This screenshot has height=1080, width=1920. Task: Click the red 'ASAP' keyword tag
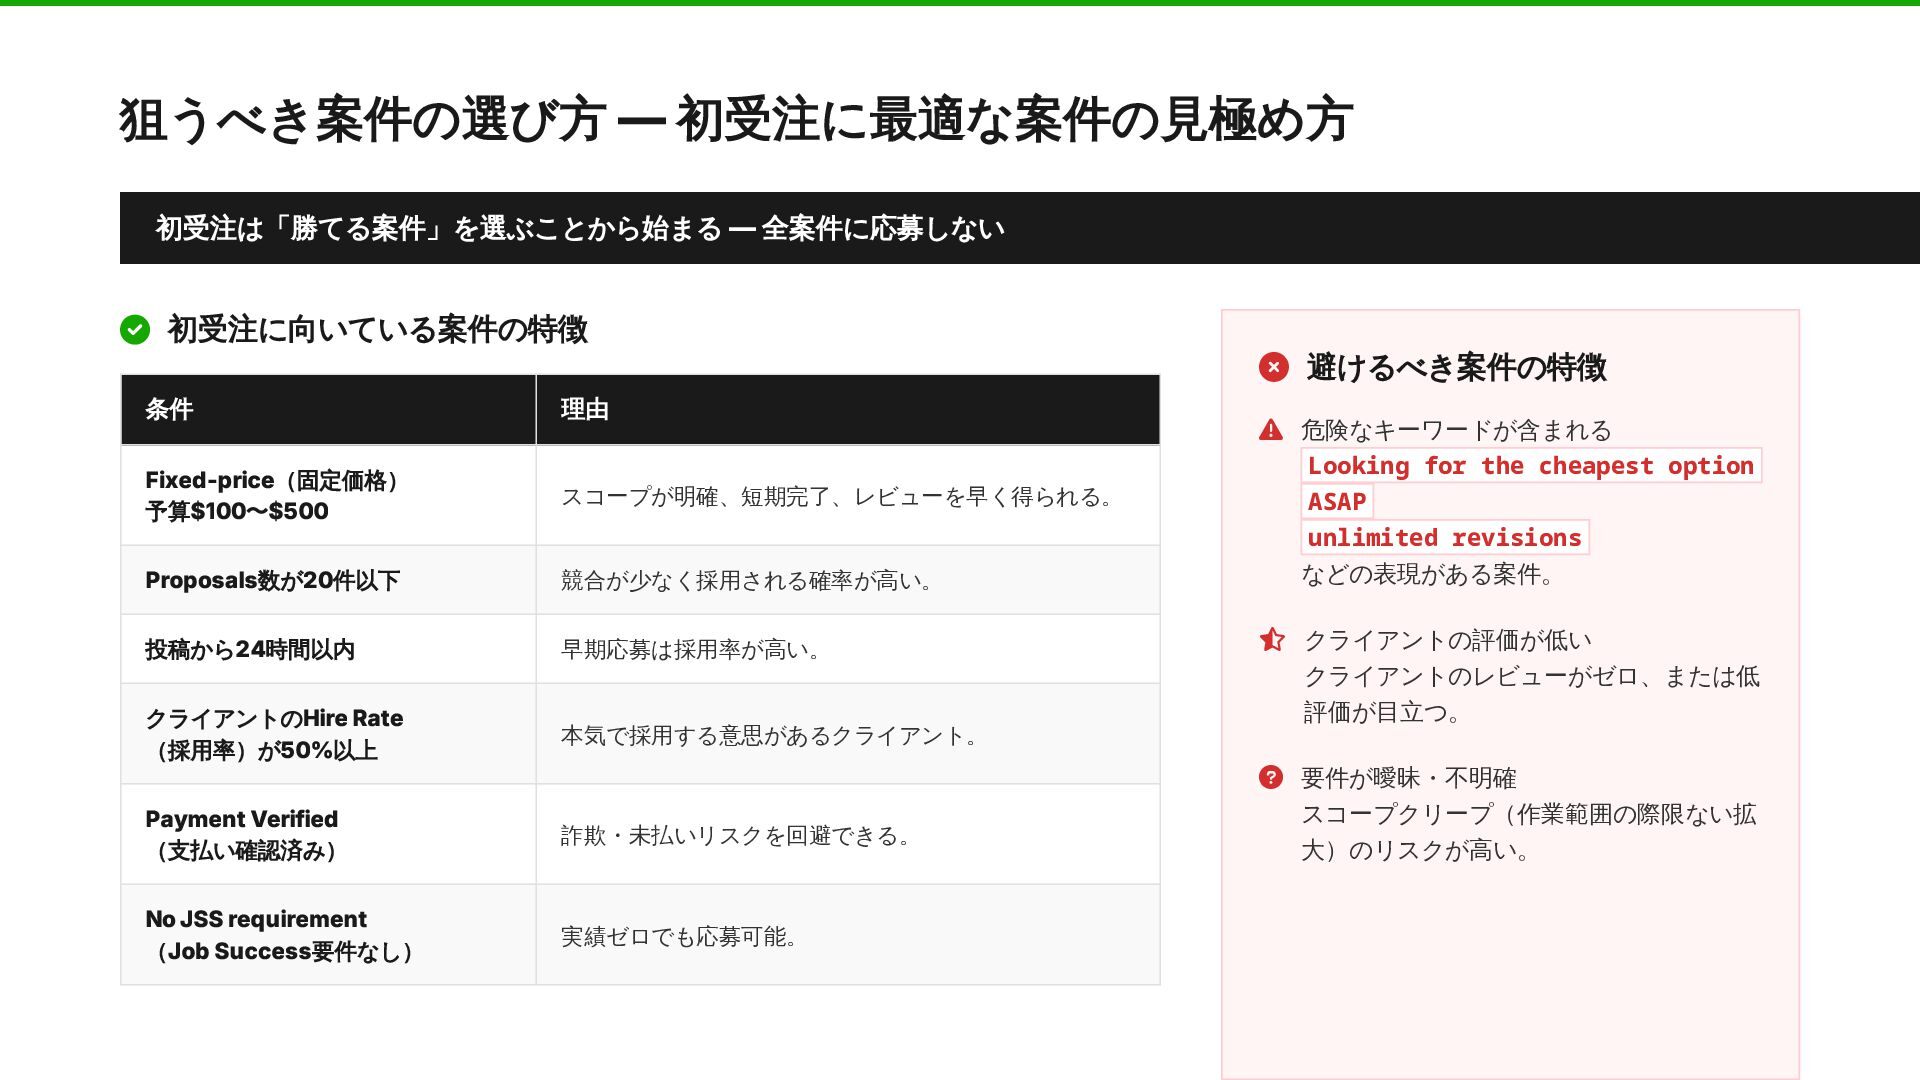(1336, 502)
